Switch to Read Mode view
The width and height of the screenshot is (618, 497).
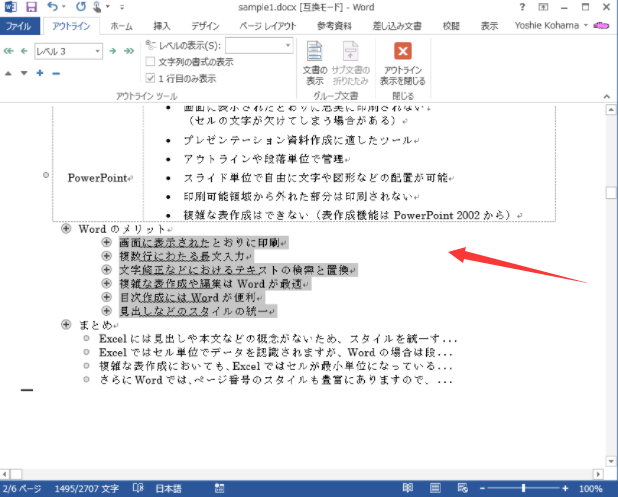click(x=408, y=488)
